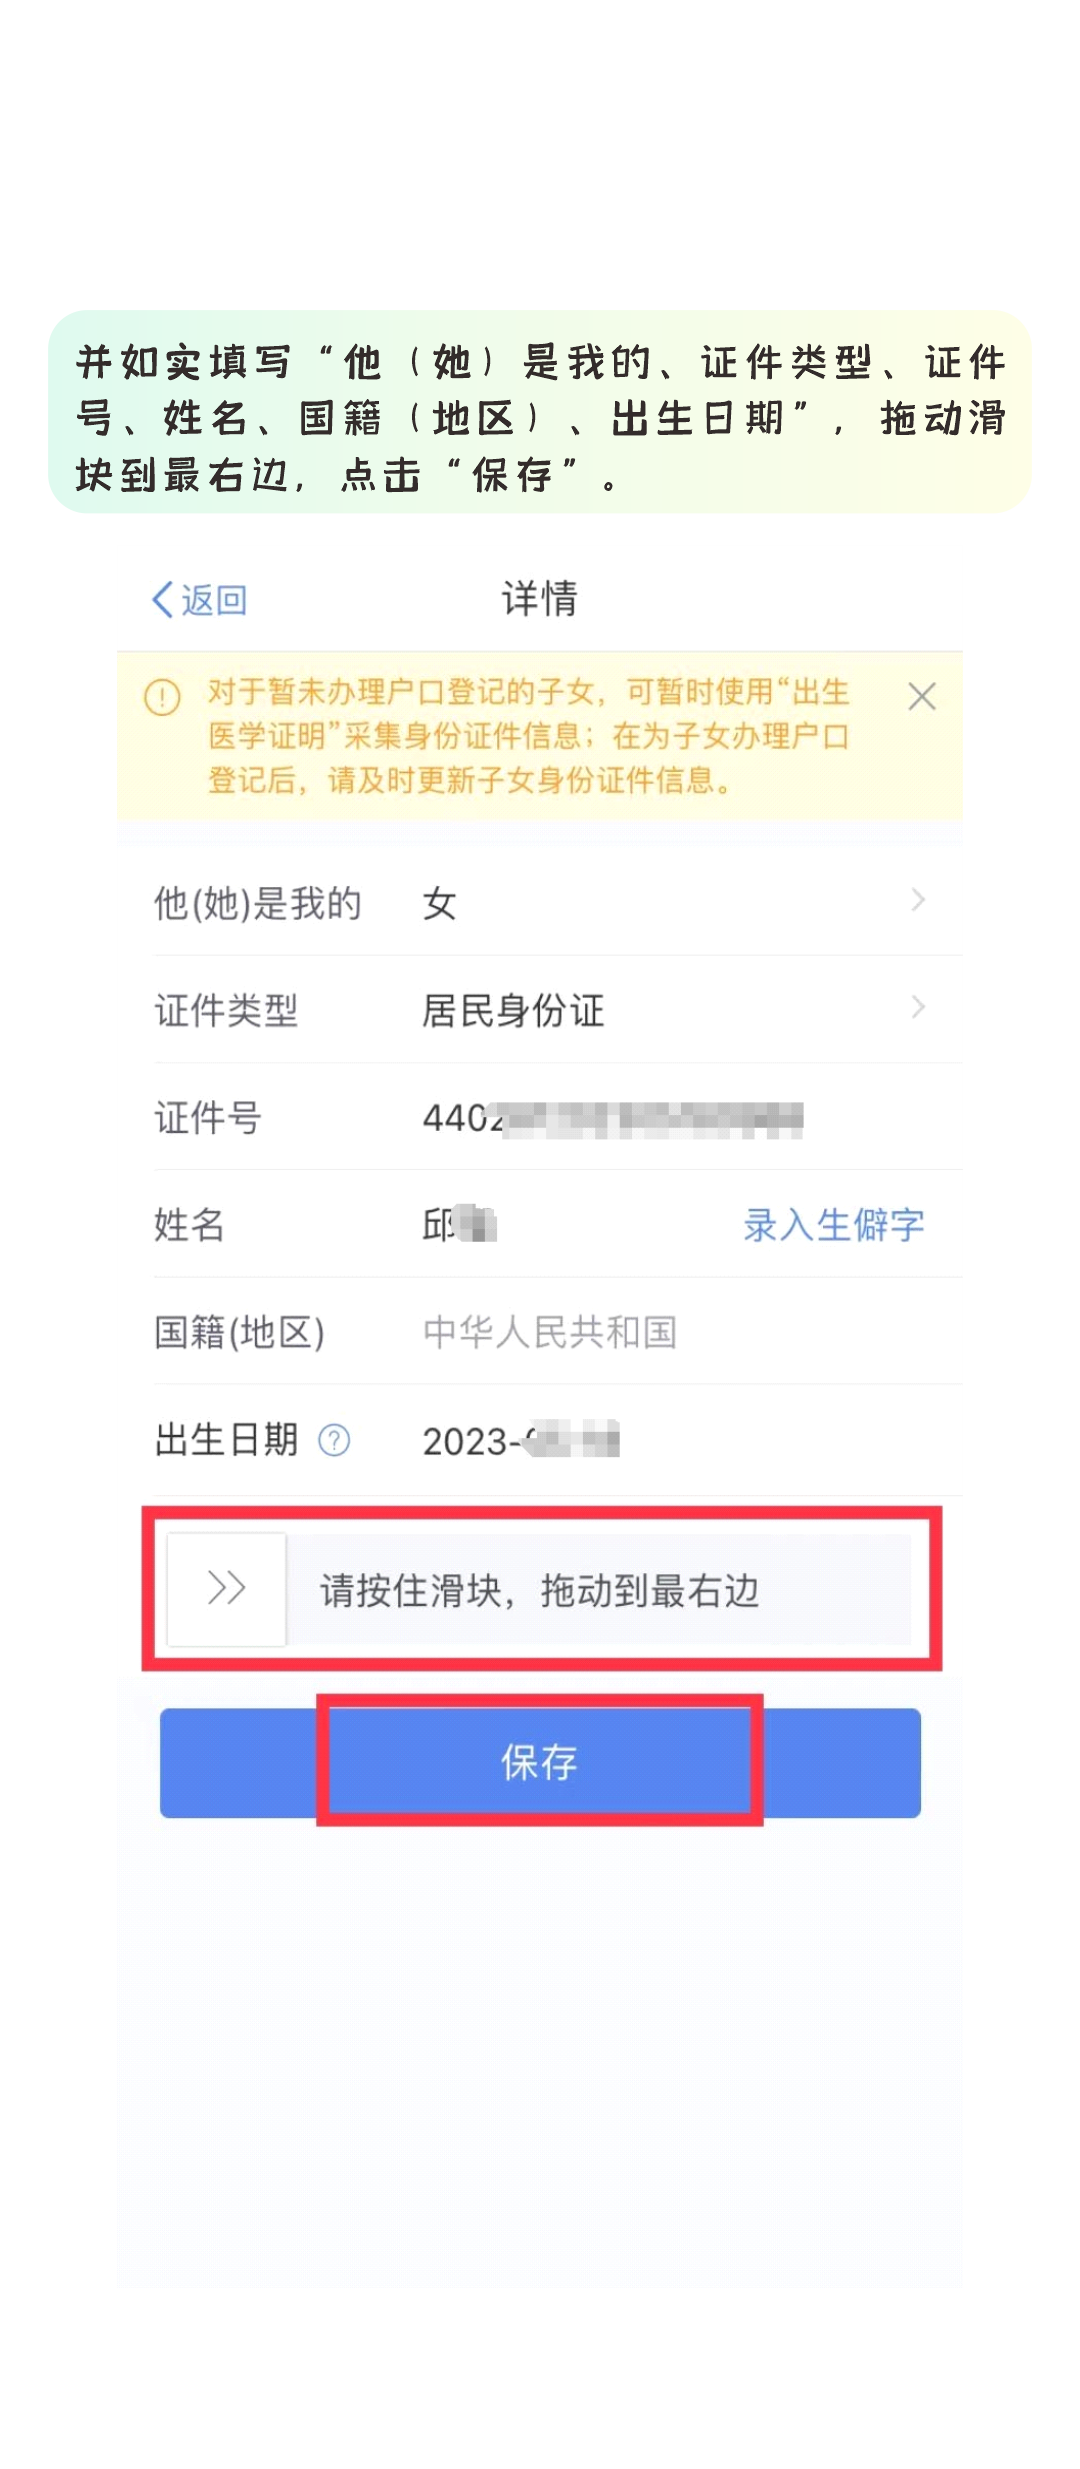The width and height of the screenshot is (1080, 2469).
Task: Click the 返回 back text
Action: click(214, 600)
